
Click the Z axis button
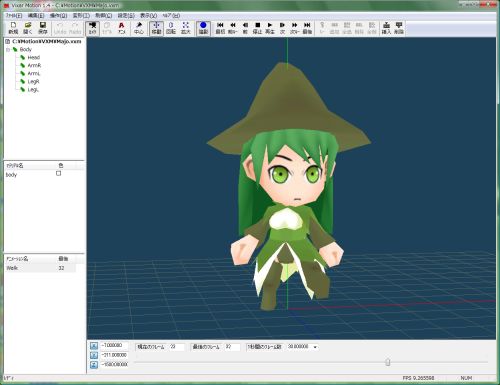(94, 365)
